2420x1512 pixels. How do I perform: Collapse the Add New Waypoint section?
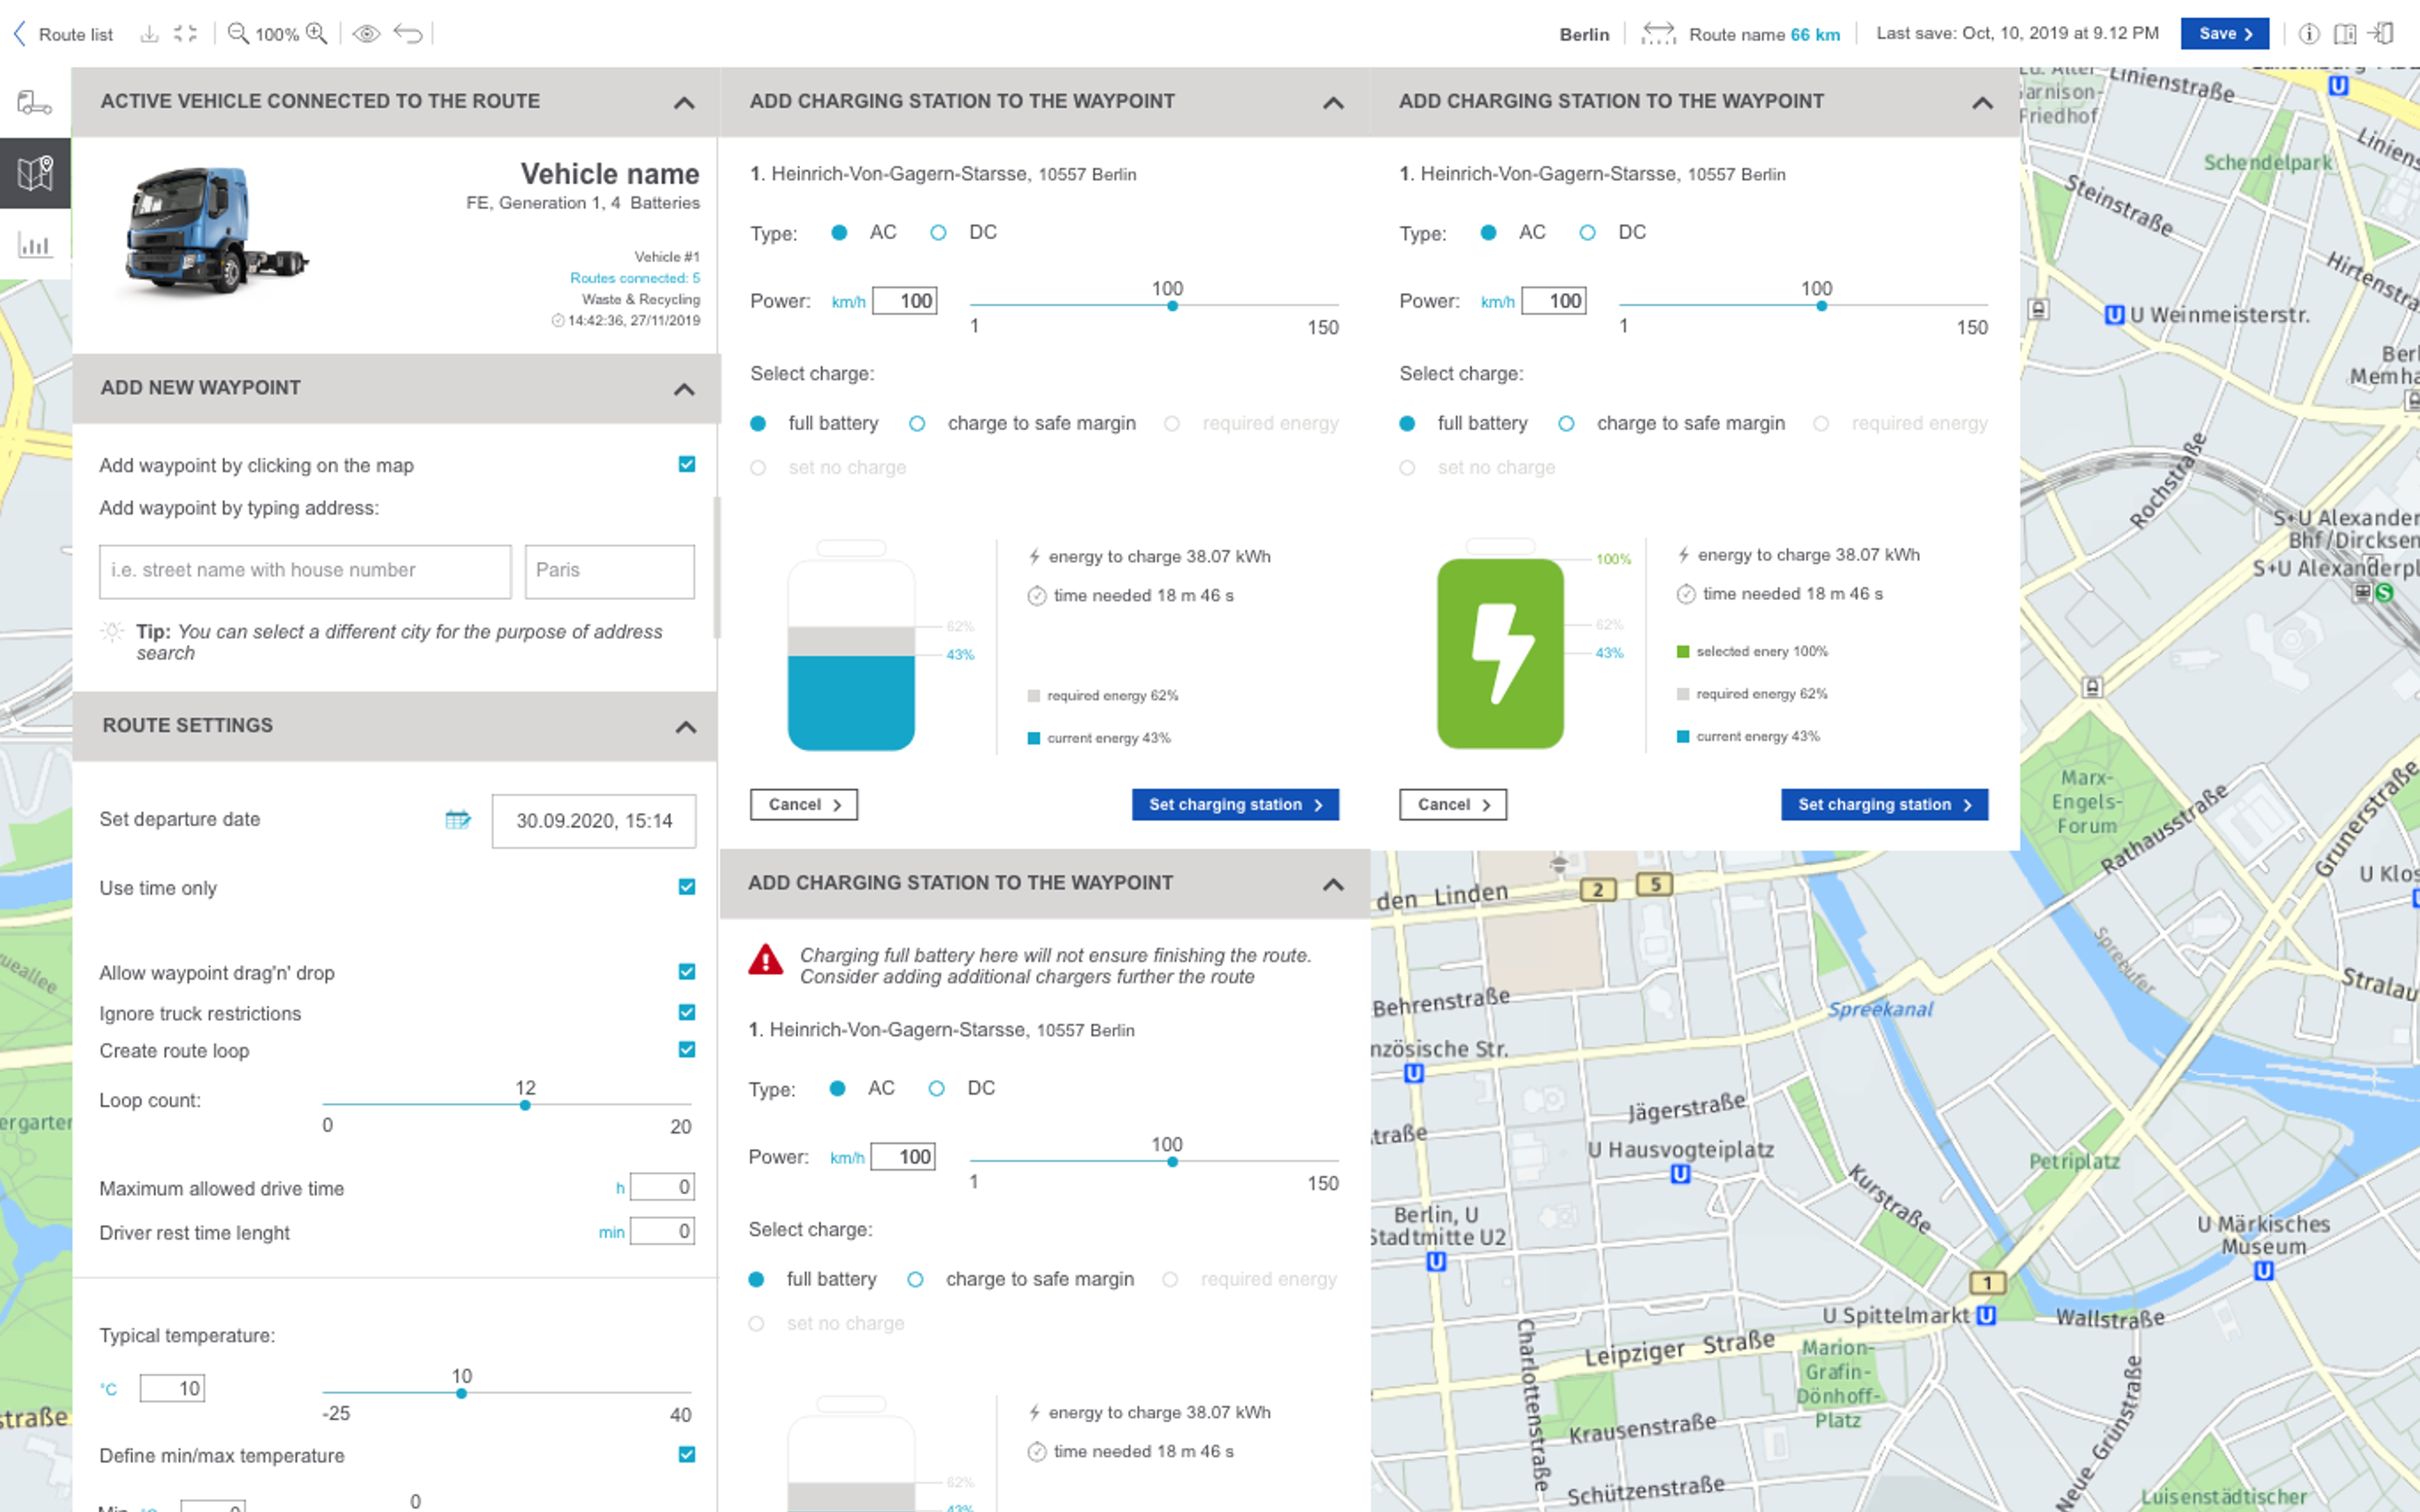pyautogui.click(x=684, y=389)
